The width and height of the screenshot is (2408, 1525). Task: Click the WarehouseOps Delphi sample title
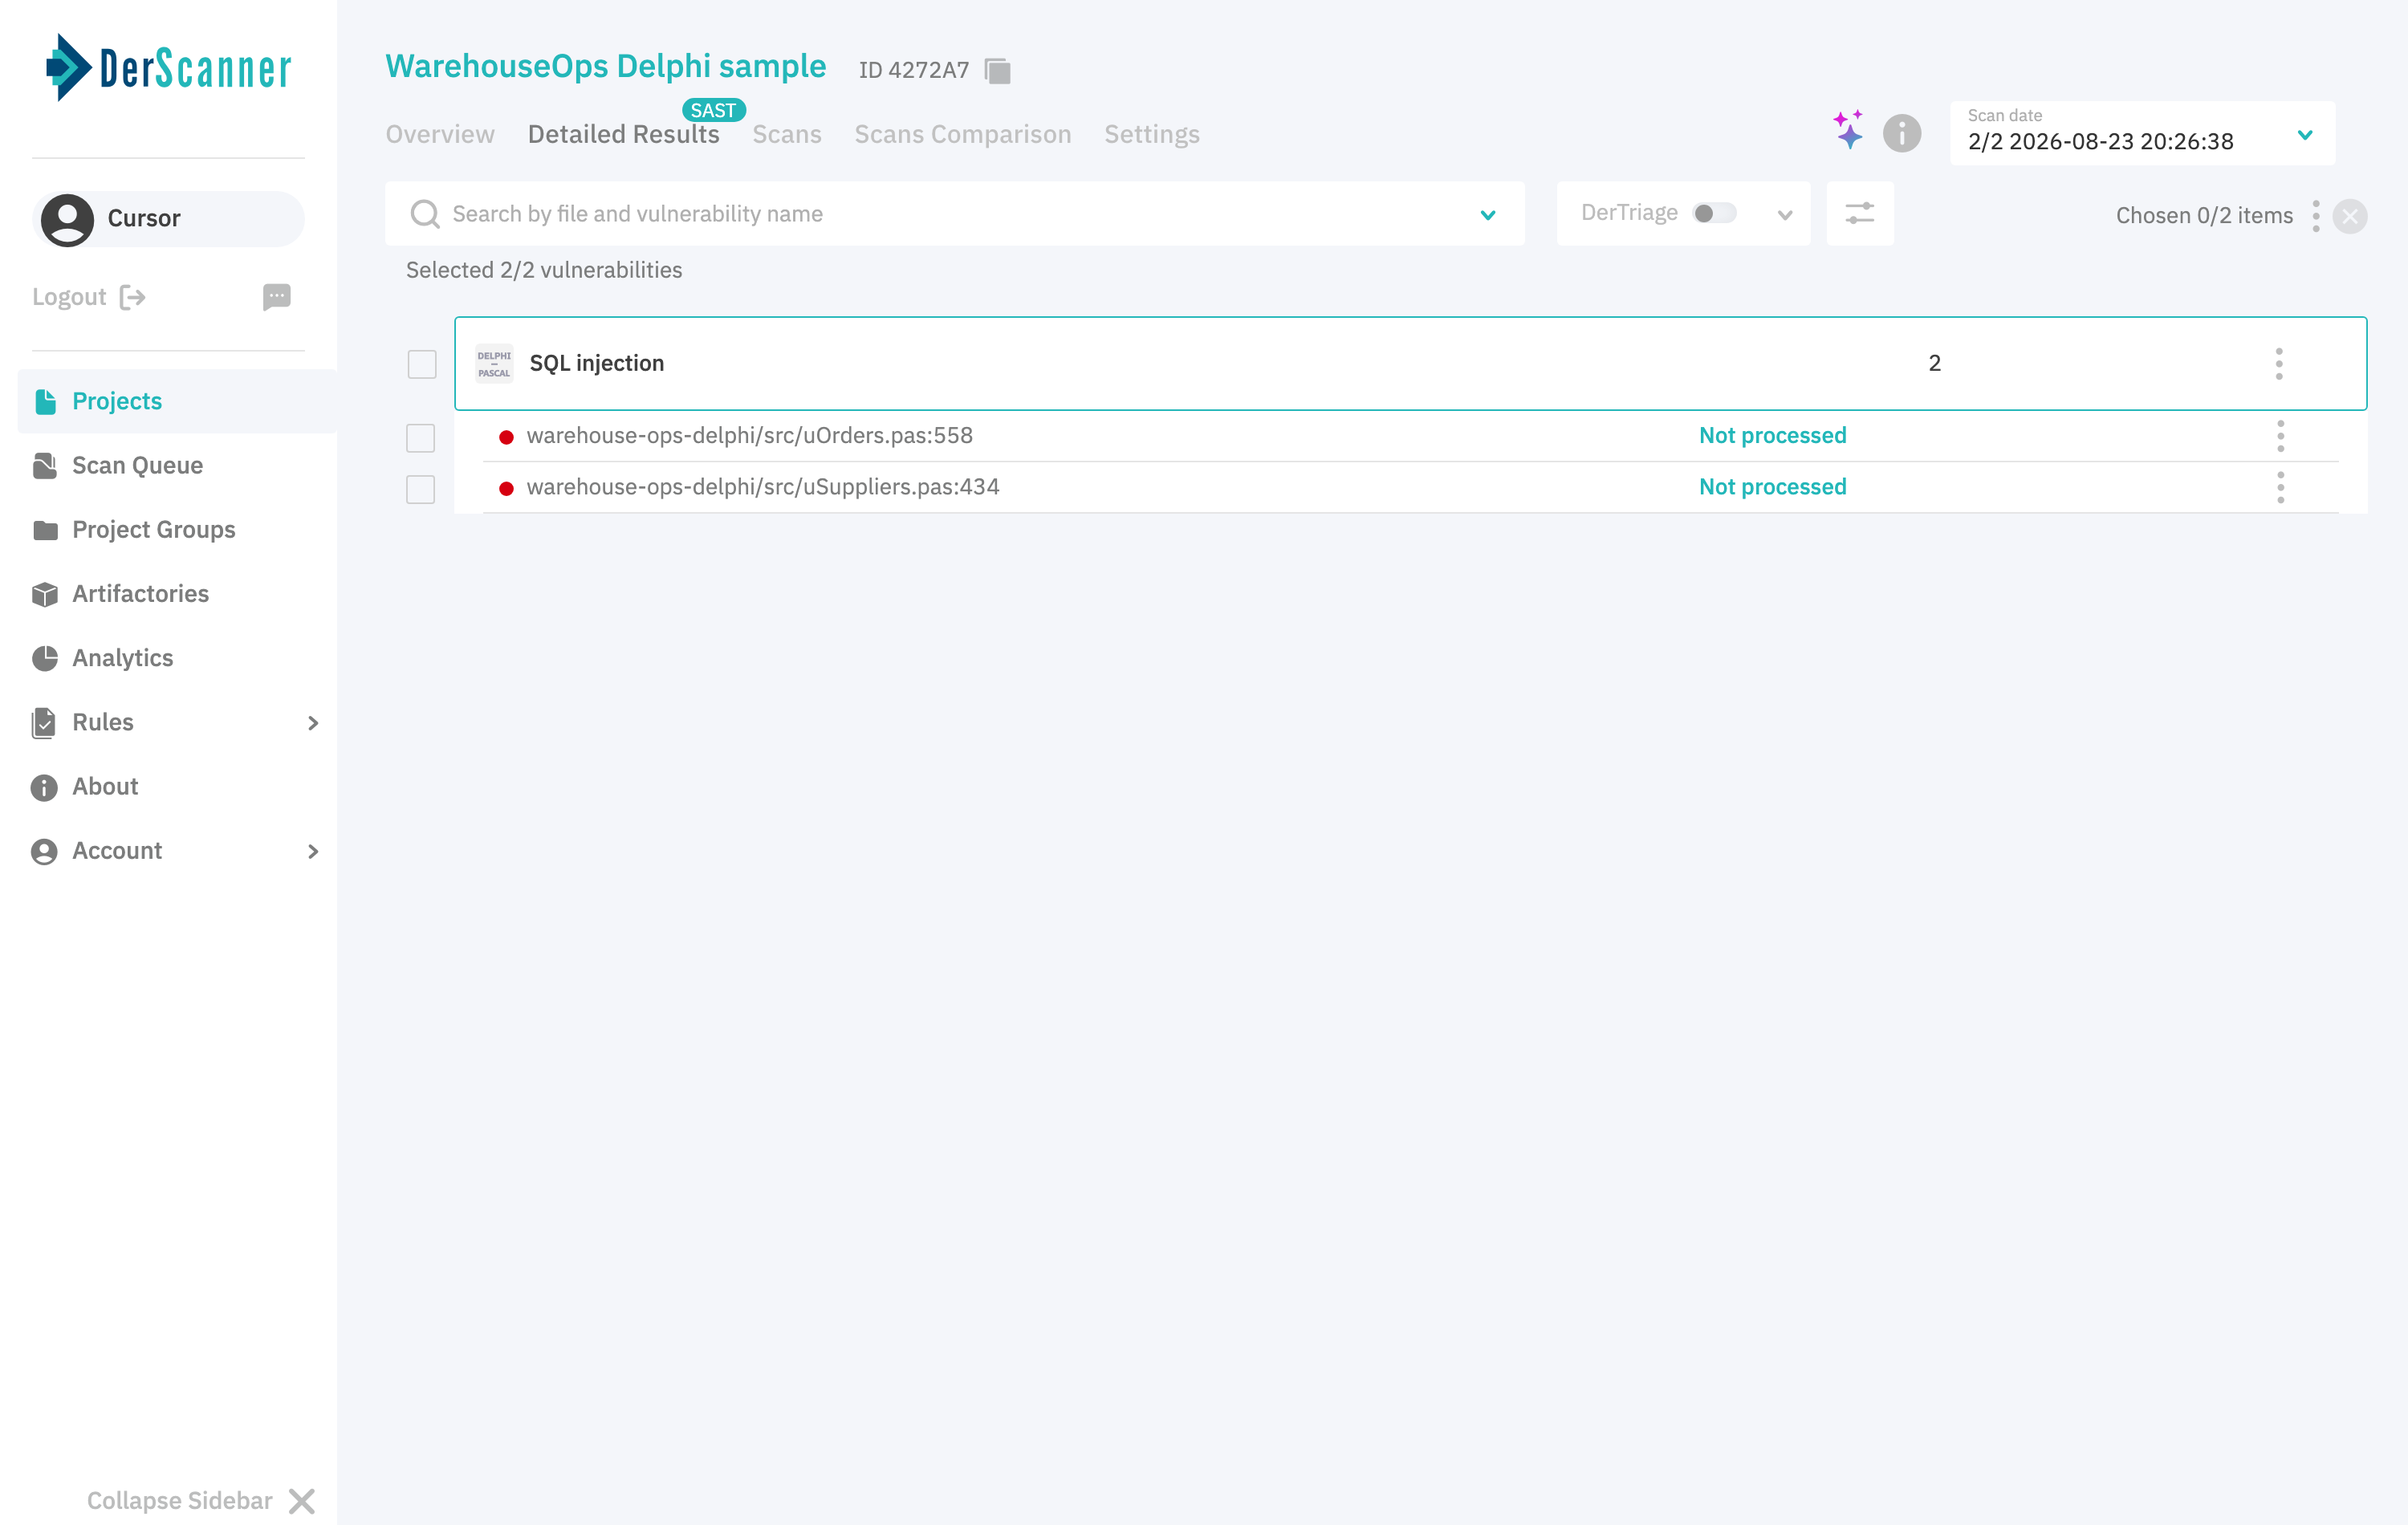point(605,66)
